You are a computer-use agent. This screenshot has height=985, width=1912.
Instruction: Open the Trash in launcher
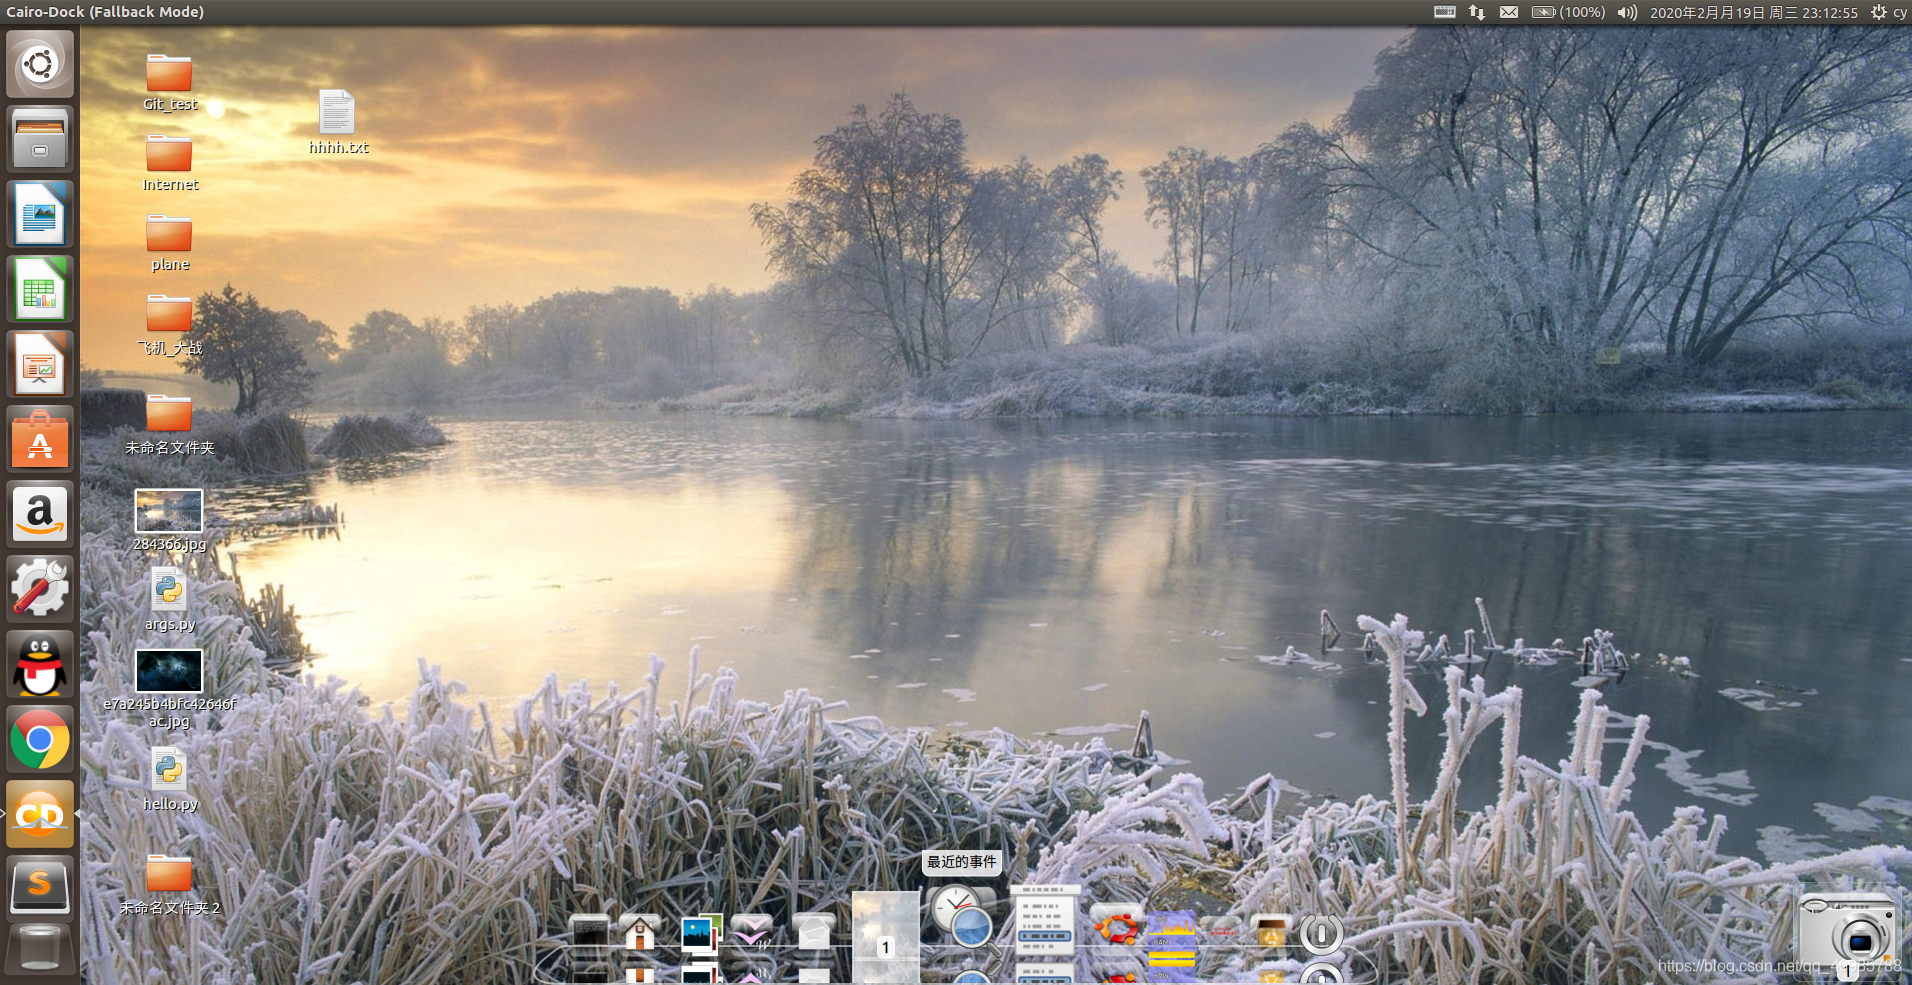(40, 950)
